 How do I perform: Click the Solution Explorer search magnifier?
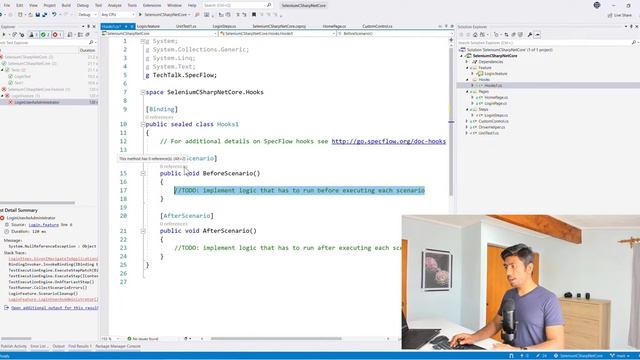633,42
